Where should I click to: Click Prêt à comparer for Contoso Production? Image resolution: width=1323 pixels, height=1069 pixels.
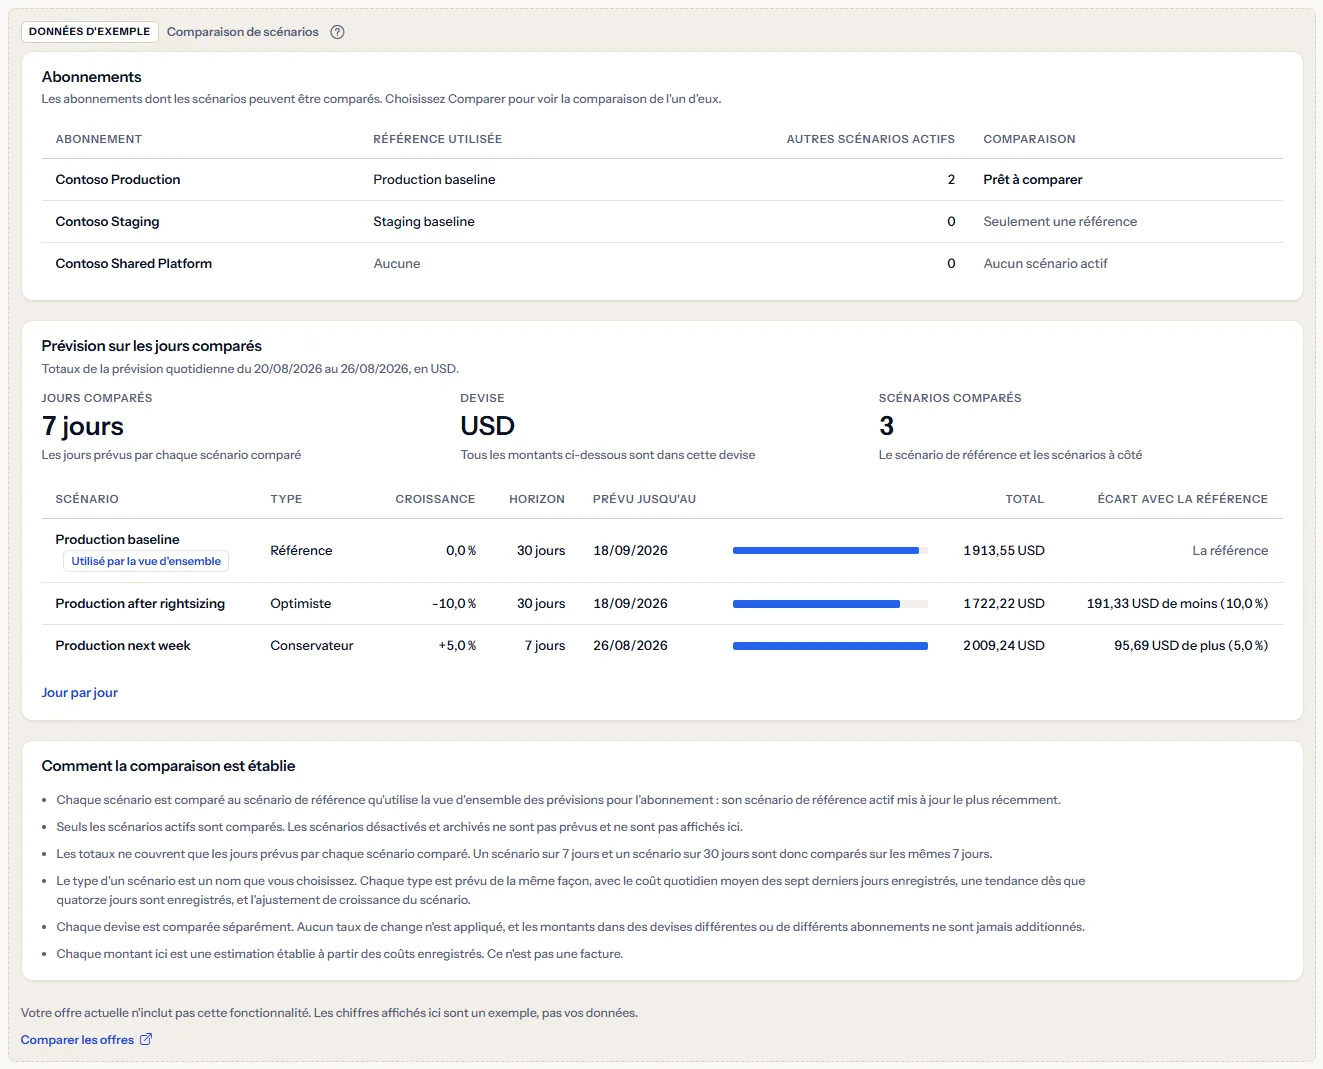pyautogui.click(x=1032, y=180)
